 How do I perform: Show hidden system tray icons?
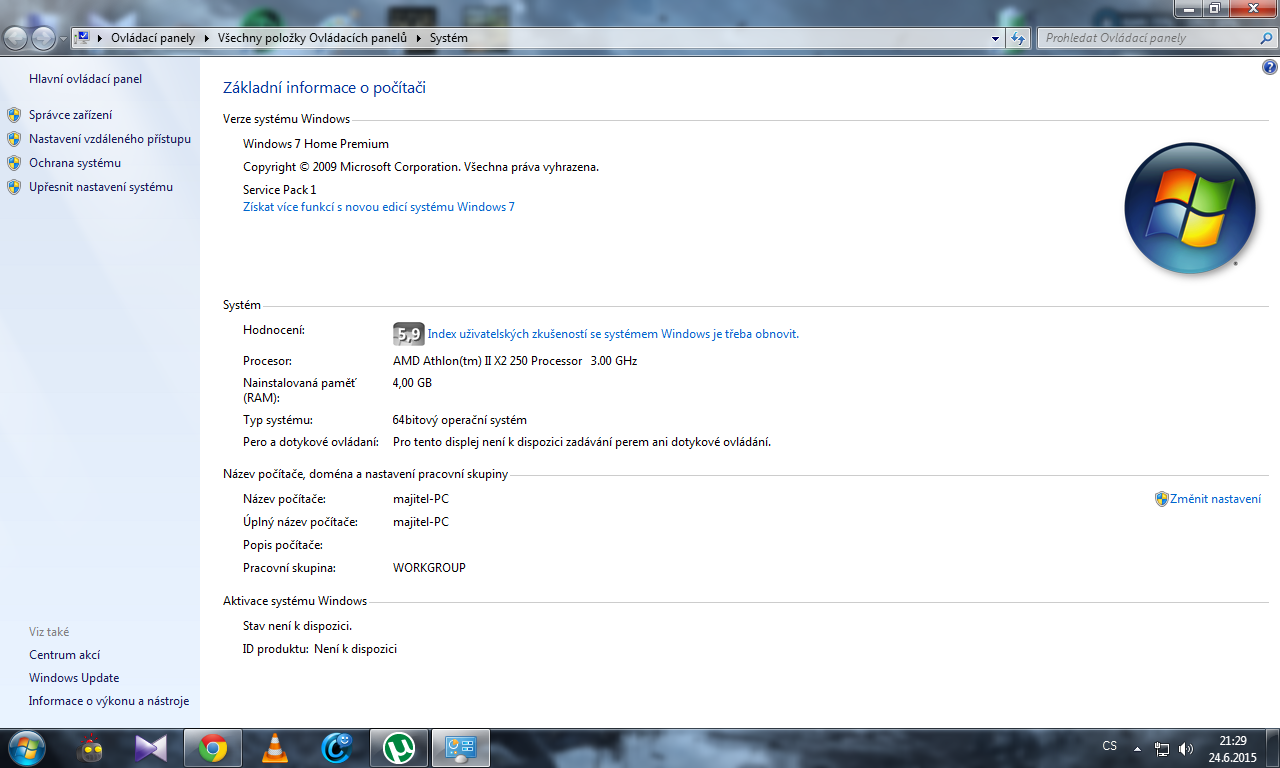1137,748
